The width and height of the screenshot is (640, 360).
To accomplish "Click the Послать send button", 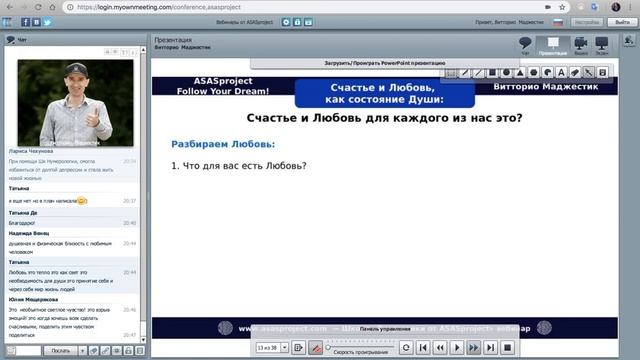I will pyautogui.click(x=61, y=351).
